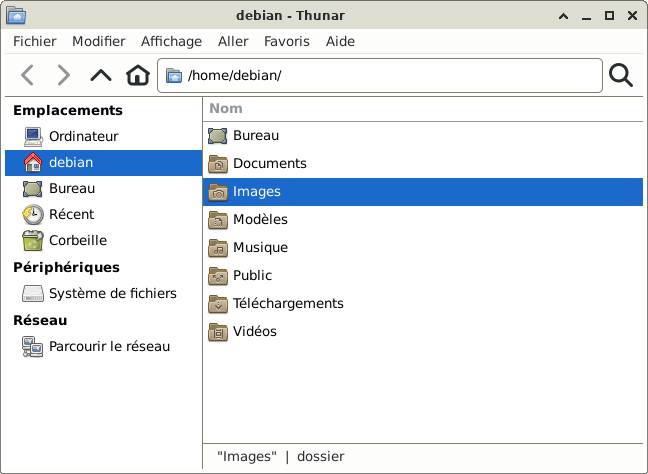Click the debian home icon in sidebar
648x474 pixels.
pos(33,162)
